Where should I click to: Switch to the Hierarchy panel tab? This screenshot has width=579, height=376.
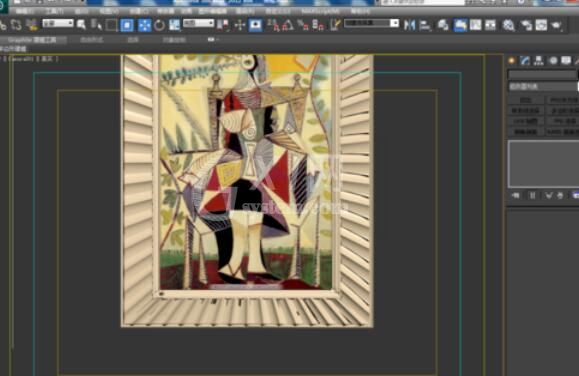538,61
